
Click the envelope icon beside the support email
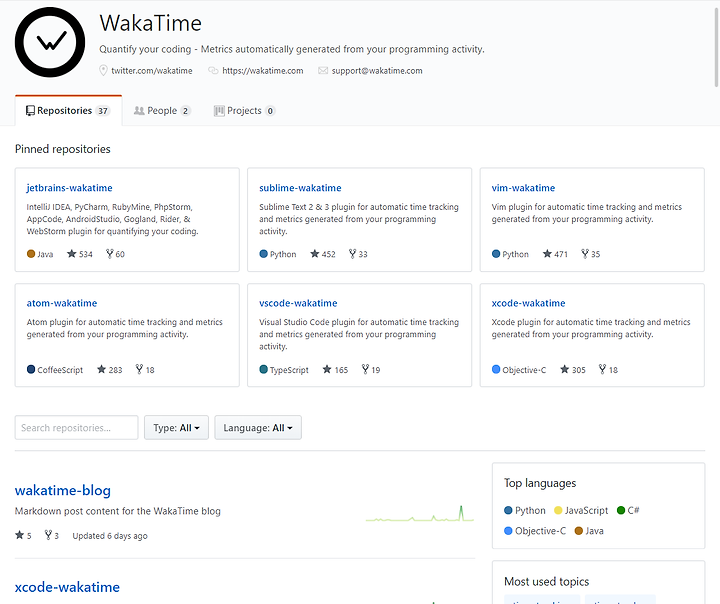(323, 70)
